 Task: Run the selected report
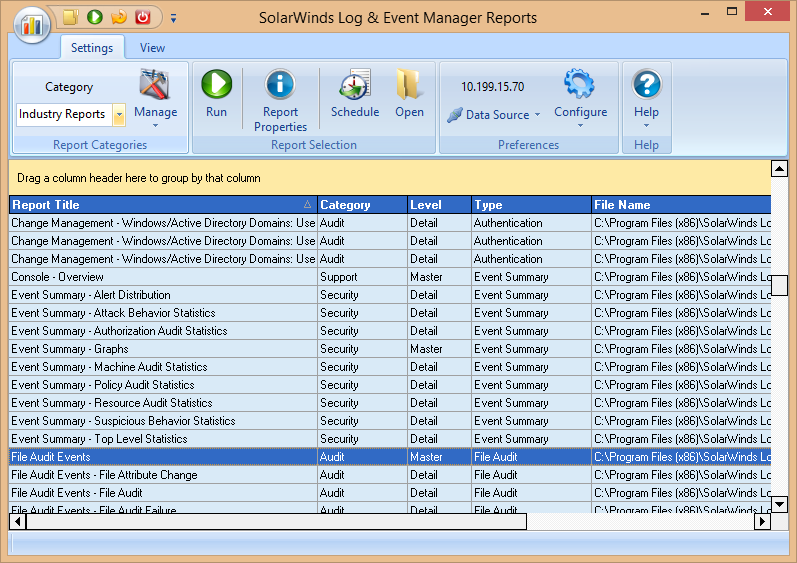point(217,94)
